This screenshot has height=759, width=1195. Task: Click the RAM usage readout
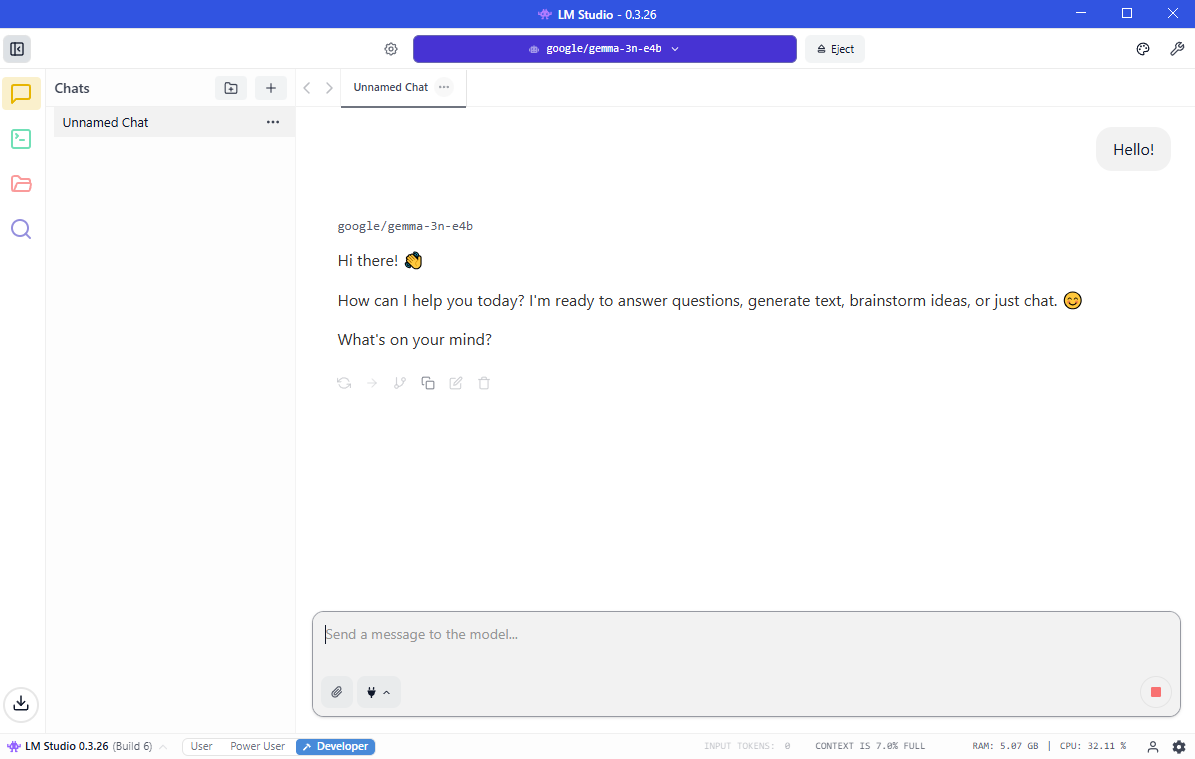(x=1005, y=747)
